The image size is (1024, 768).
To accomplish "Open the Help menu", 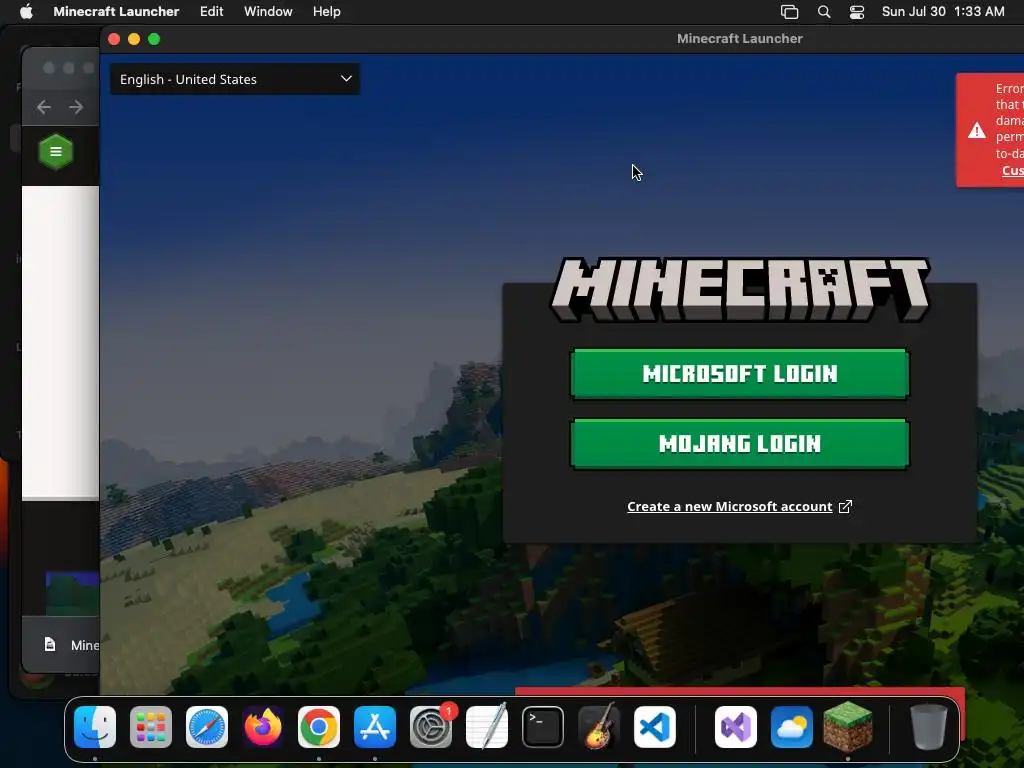I will click(327, 11).
